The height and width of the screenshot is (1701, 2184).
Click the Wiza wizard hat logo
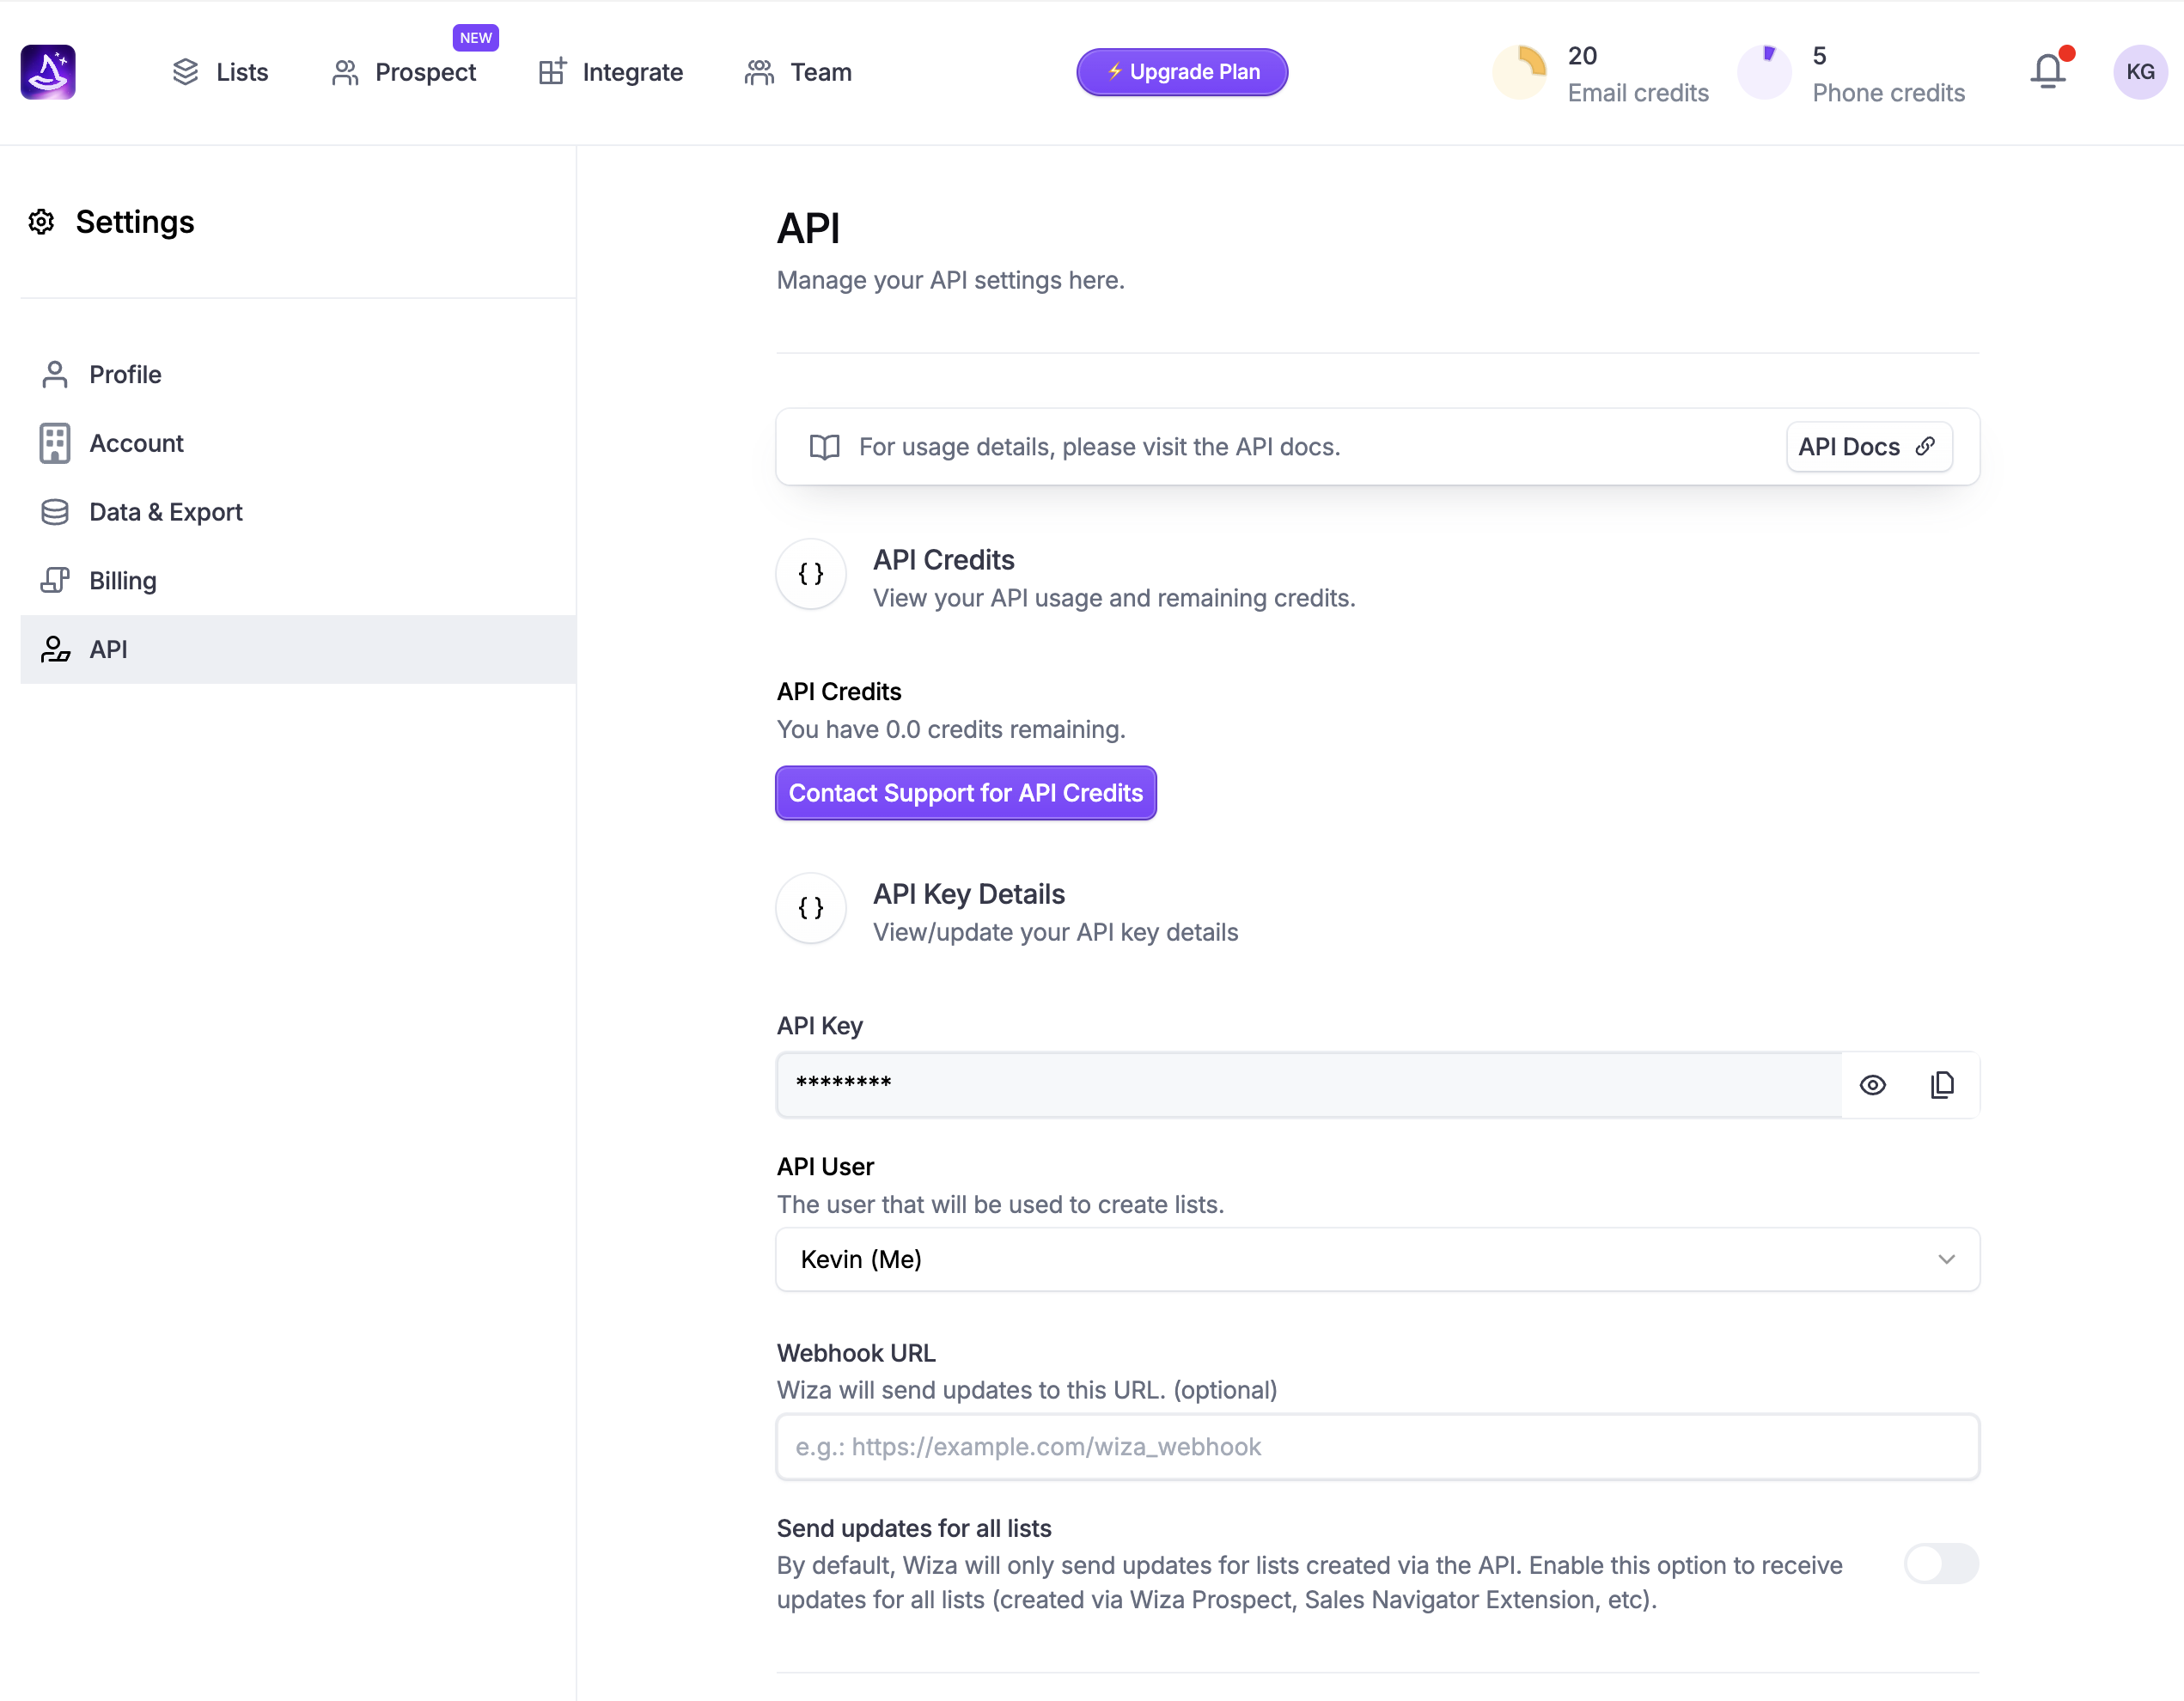[x=48, y=72]
